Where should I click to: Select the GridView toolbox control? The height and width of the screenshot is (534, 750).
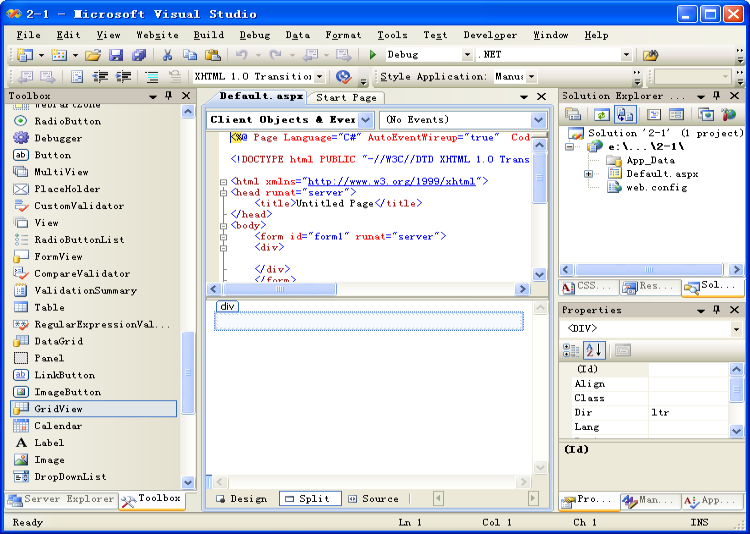click(93, 409)
